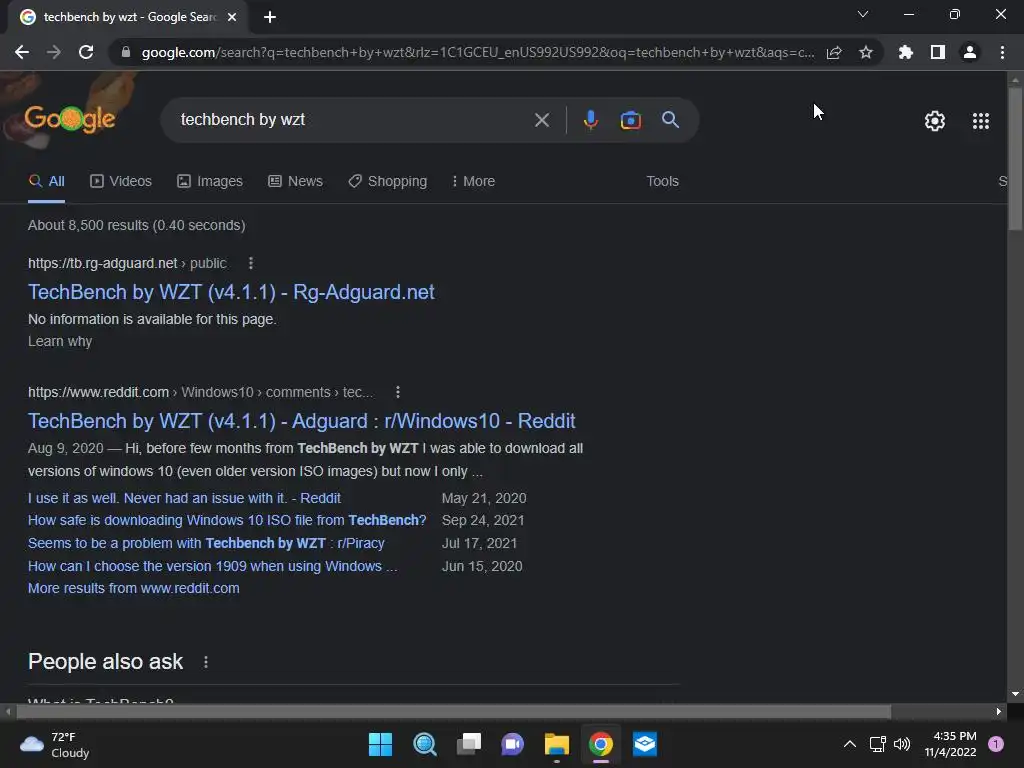Submit search with magnifier icon
1024x768 pixels.
(671, 120)
